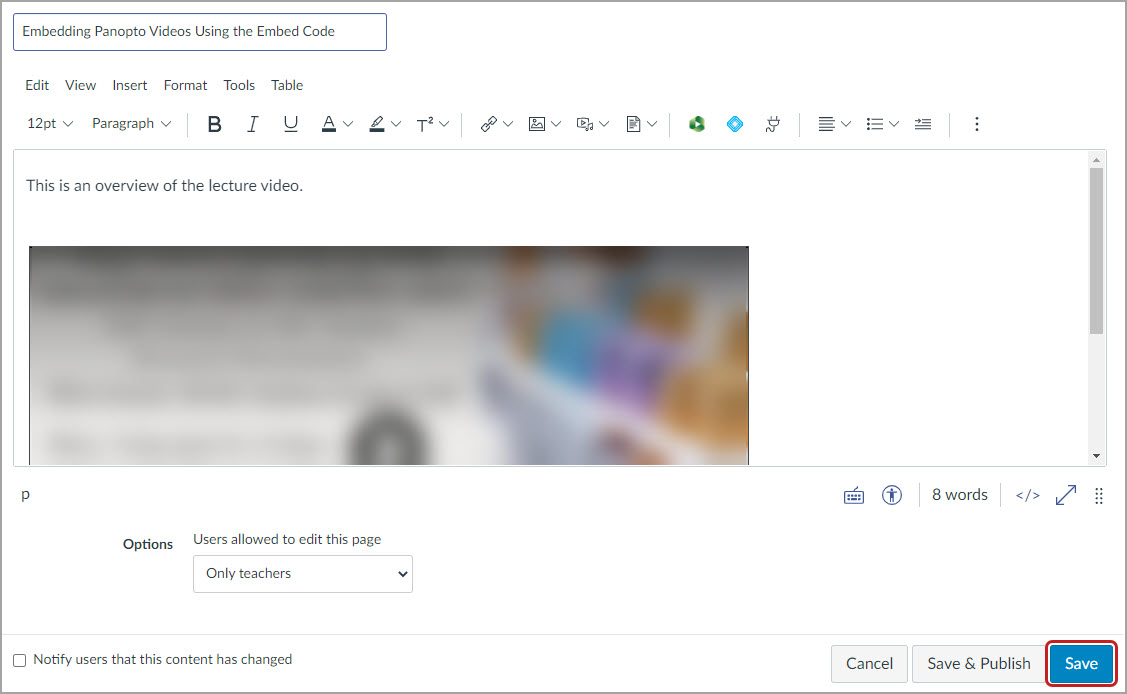Click the text 'This is an overview of the lecture video.'

pos(165,186)
